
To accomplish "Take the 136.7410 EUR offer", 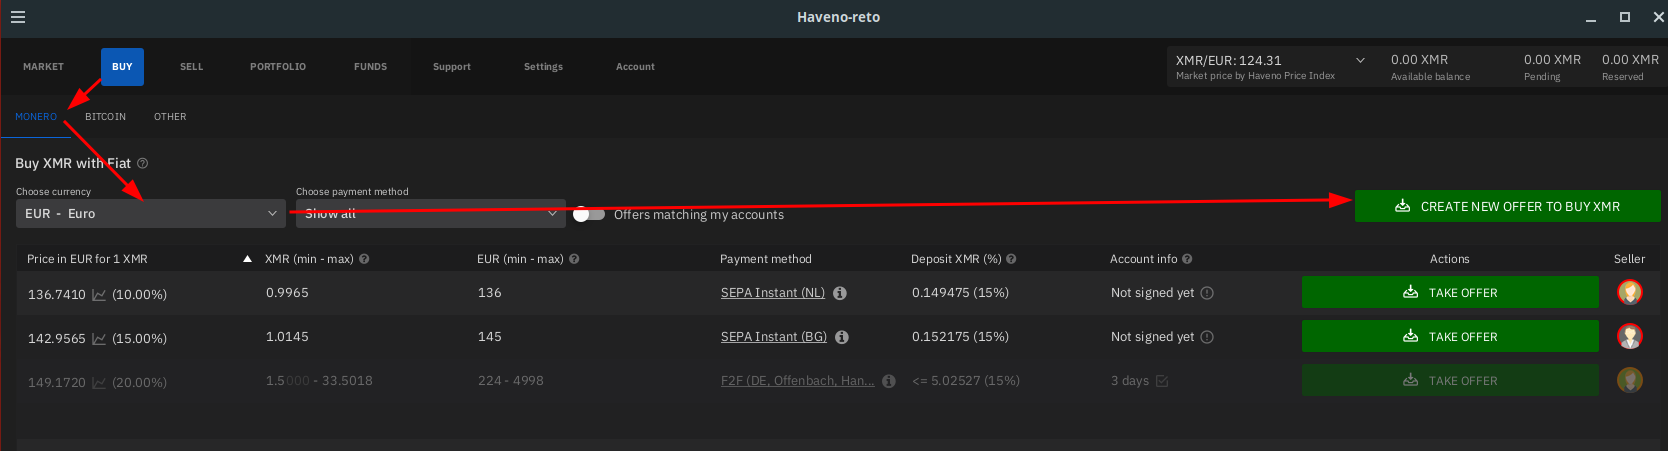I will [1450, 292].
